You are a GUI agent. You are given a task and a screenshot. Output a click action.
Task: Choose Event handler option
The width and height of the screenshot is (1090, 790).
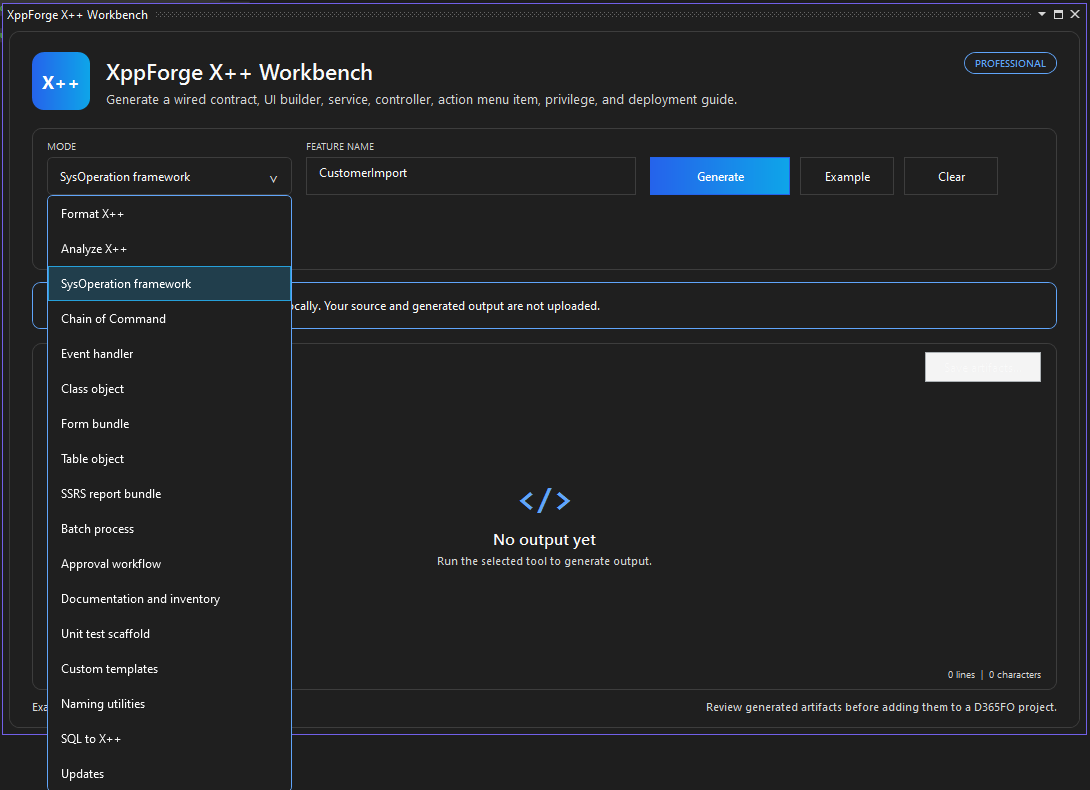click(169, 354)
